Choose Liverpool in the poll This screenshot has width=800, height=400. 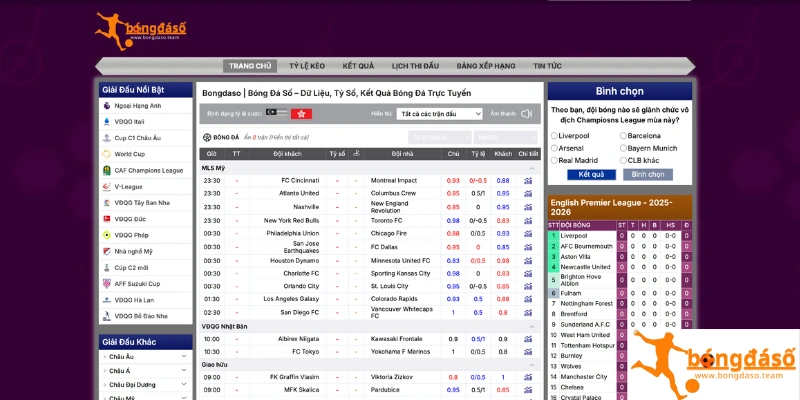click(555, 135)
